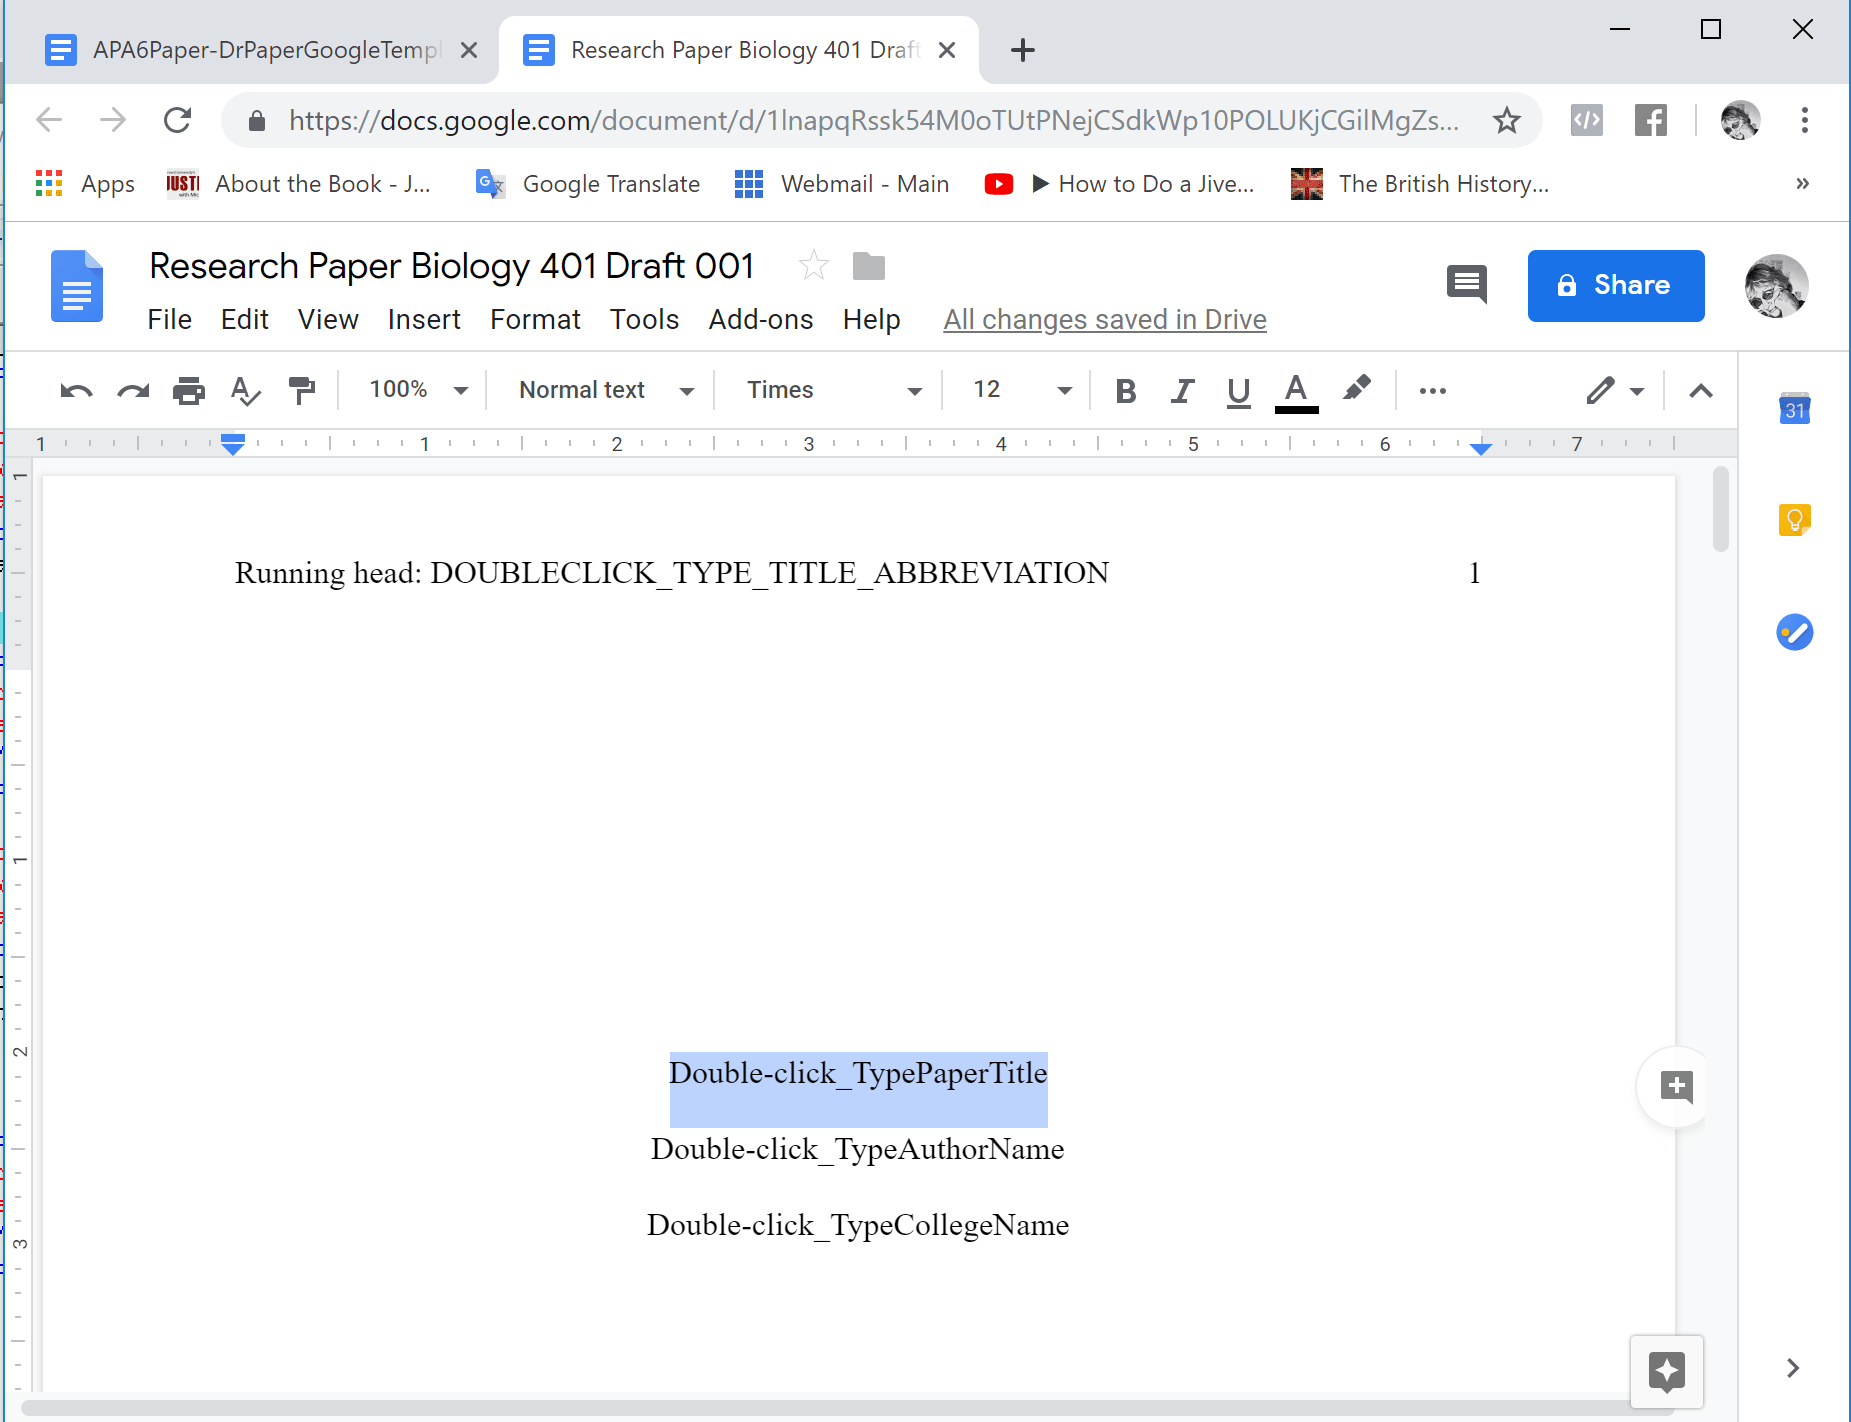Star the Research Paper document

coord(813,266)
